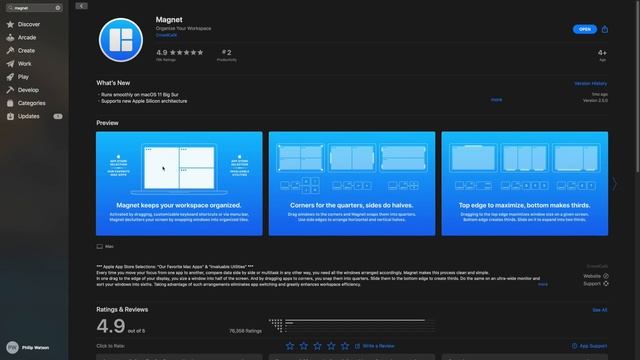Click the Arcade joystick icon

point(10,38)
